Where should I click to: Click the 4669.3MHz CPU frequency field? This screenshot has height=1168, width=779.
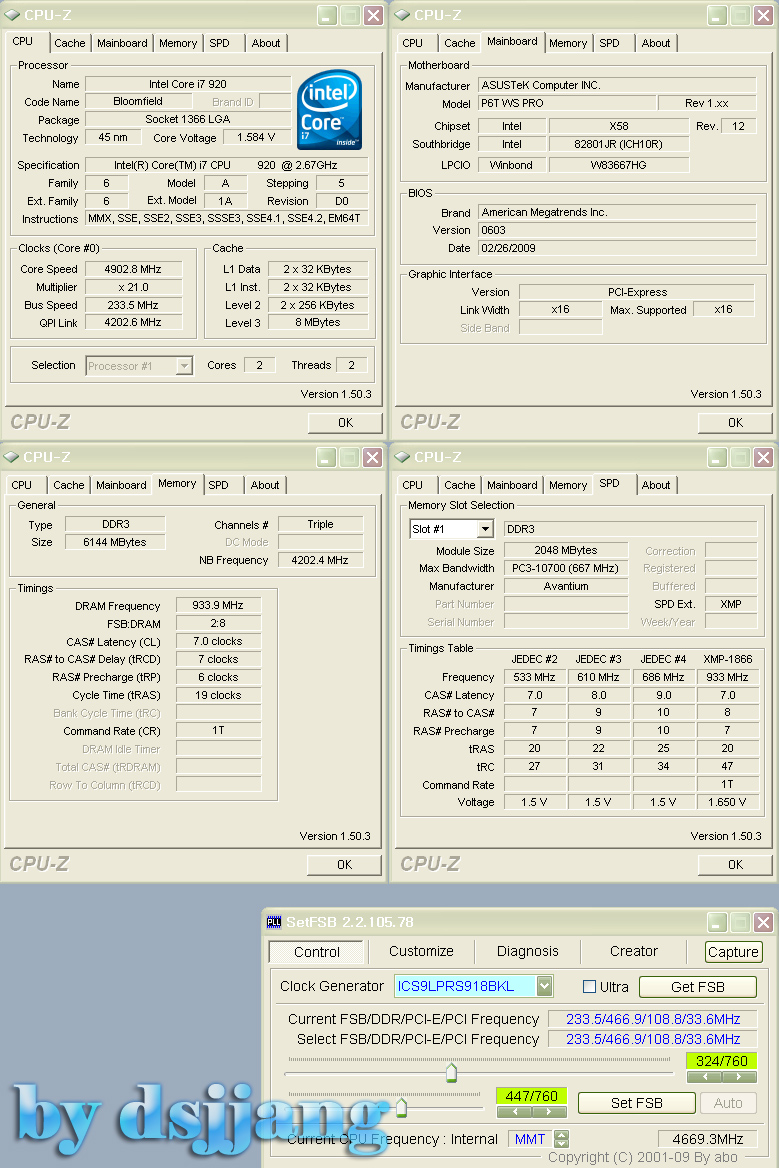tap(708, 1139)
